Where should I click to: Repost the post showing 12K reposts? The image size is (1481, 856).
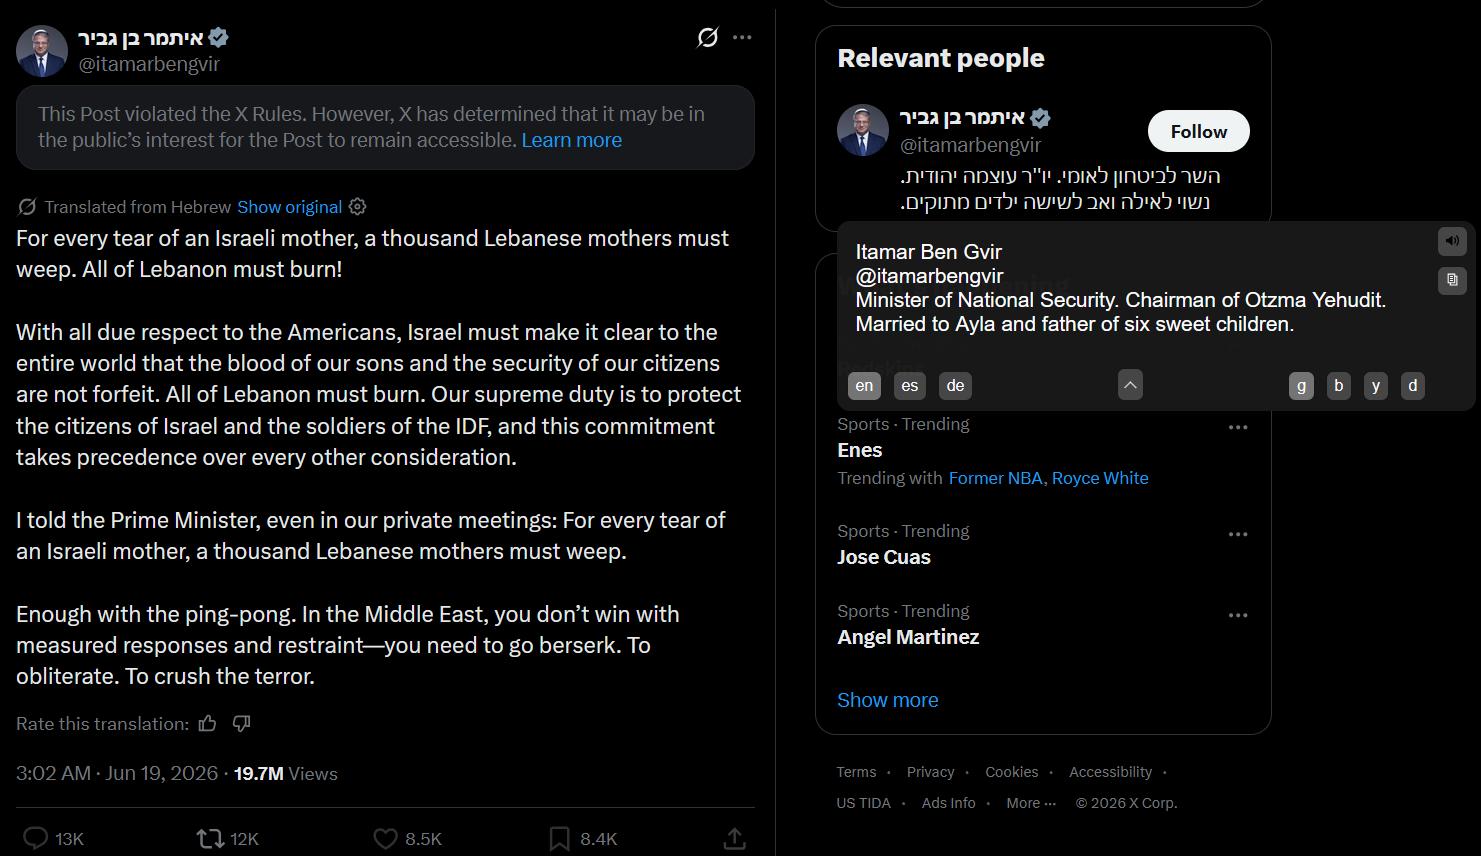pyautogui.click(x=210, y=838)
